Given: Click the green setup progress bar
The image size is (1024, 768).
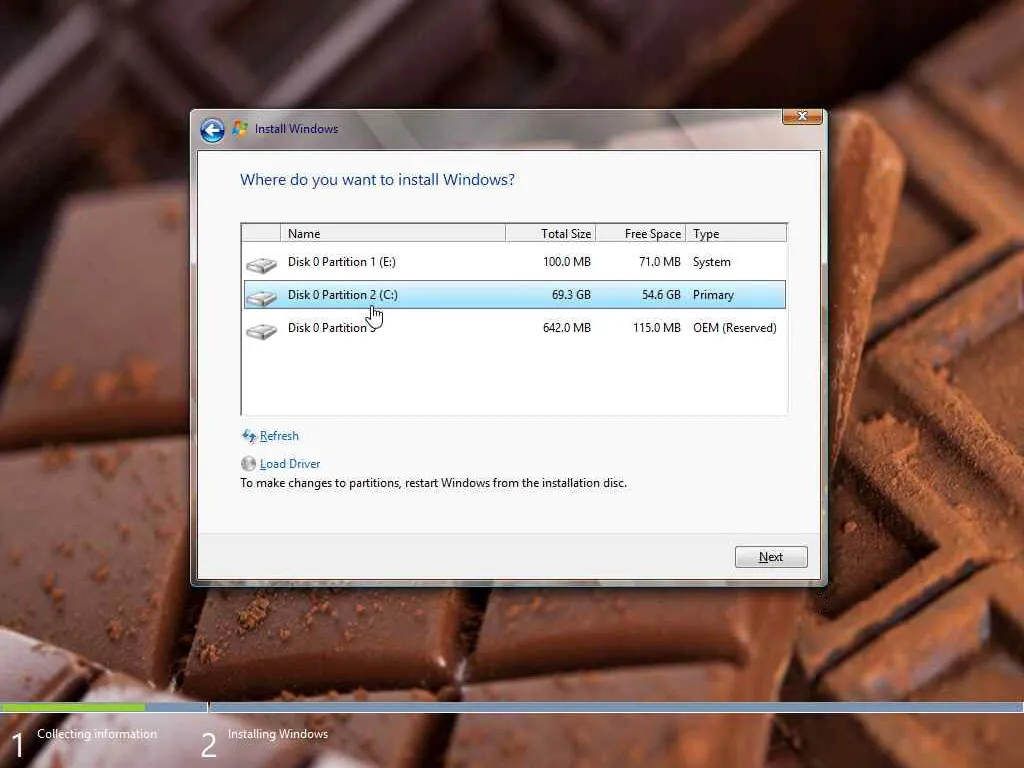Looking at the screenshot, I should coord(73,707).
